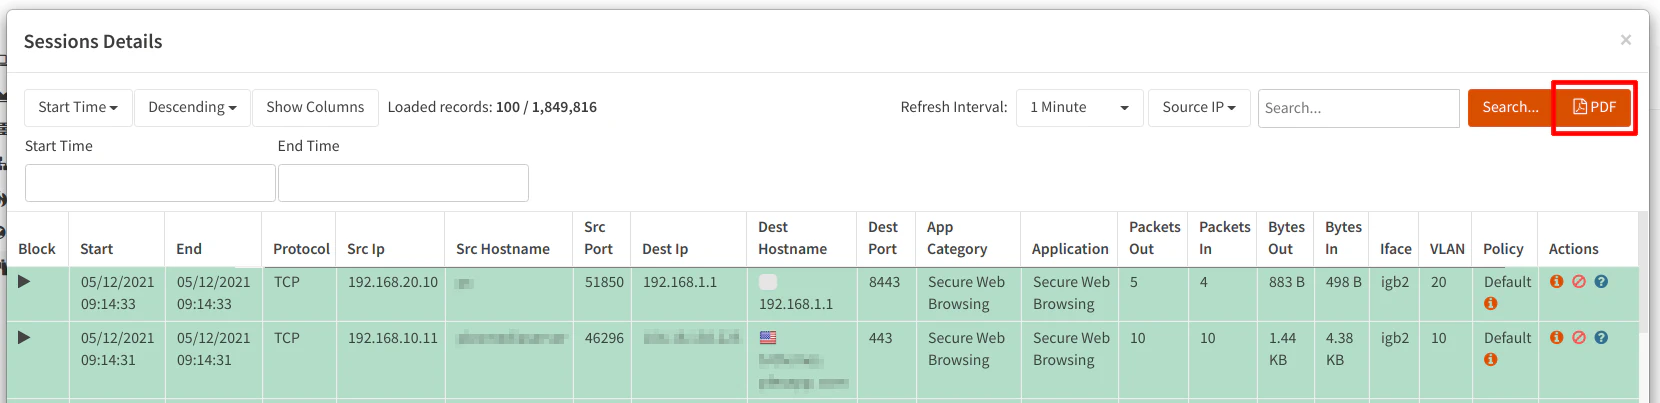Click help action icon in 192.168.20.10 row
This screenshot has width=1660, height=403.
(1601, 282)
